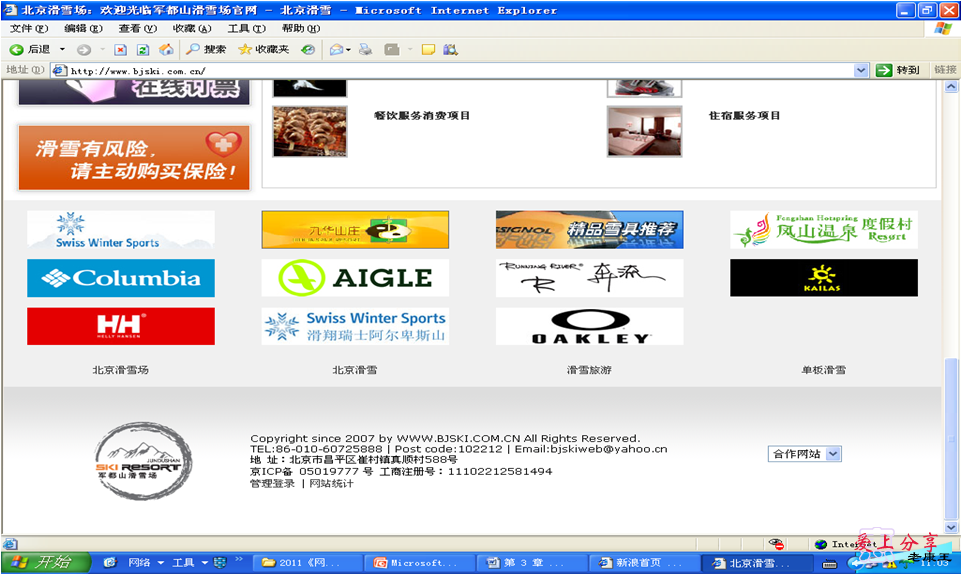Open the taskbar 工具 dropdown
This screenshot has width=962, height=575.
click(x=190, y=562)
